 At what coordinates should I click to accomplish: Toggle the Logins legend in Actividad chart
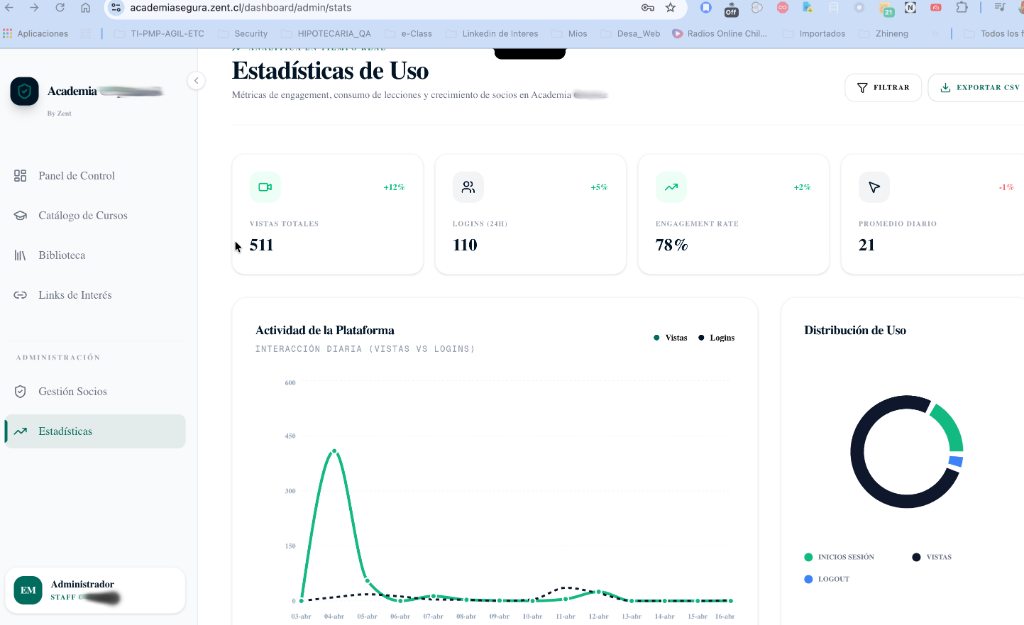click(x=717, y=338)
